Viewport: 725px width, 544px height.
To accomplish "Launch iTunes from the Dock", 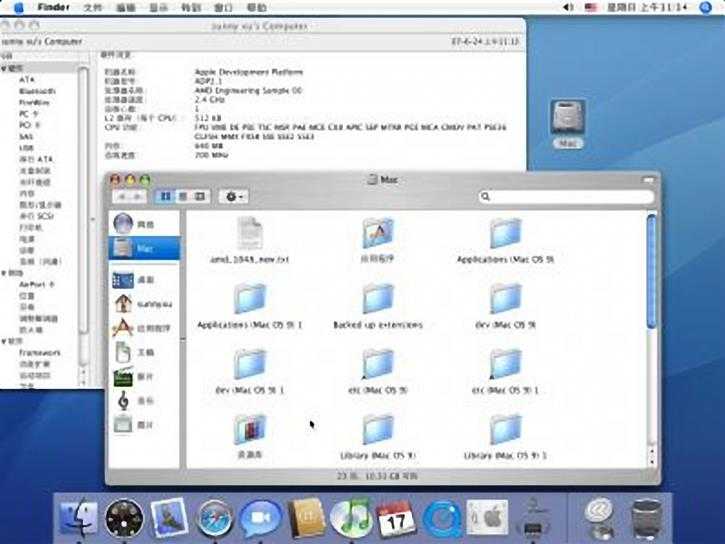I will pyautogui.click(x=351, y=517).
